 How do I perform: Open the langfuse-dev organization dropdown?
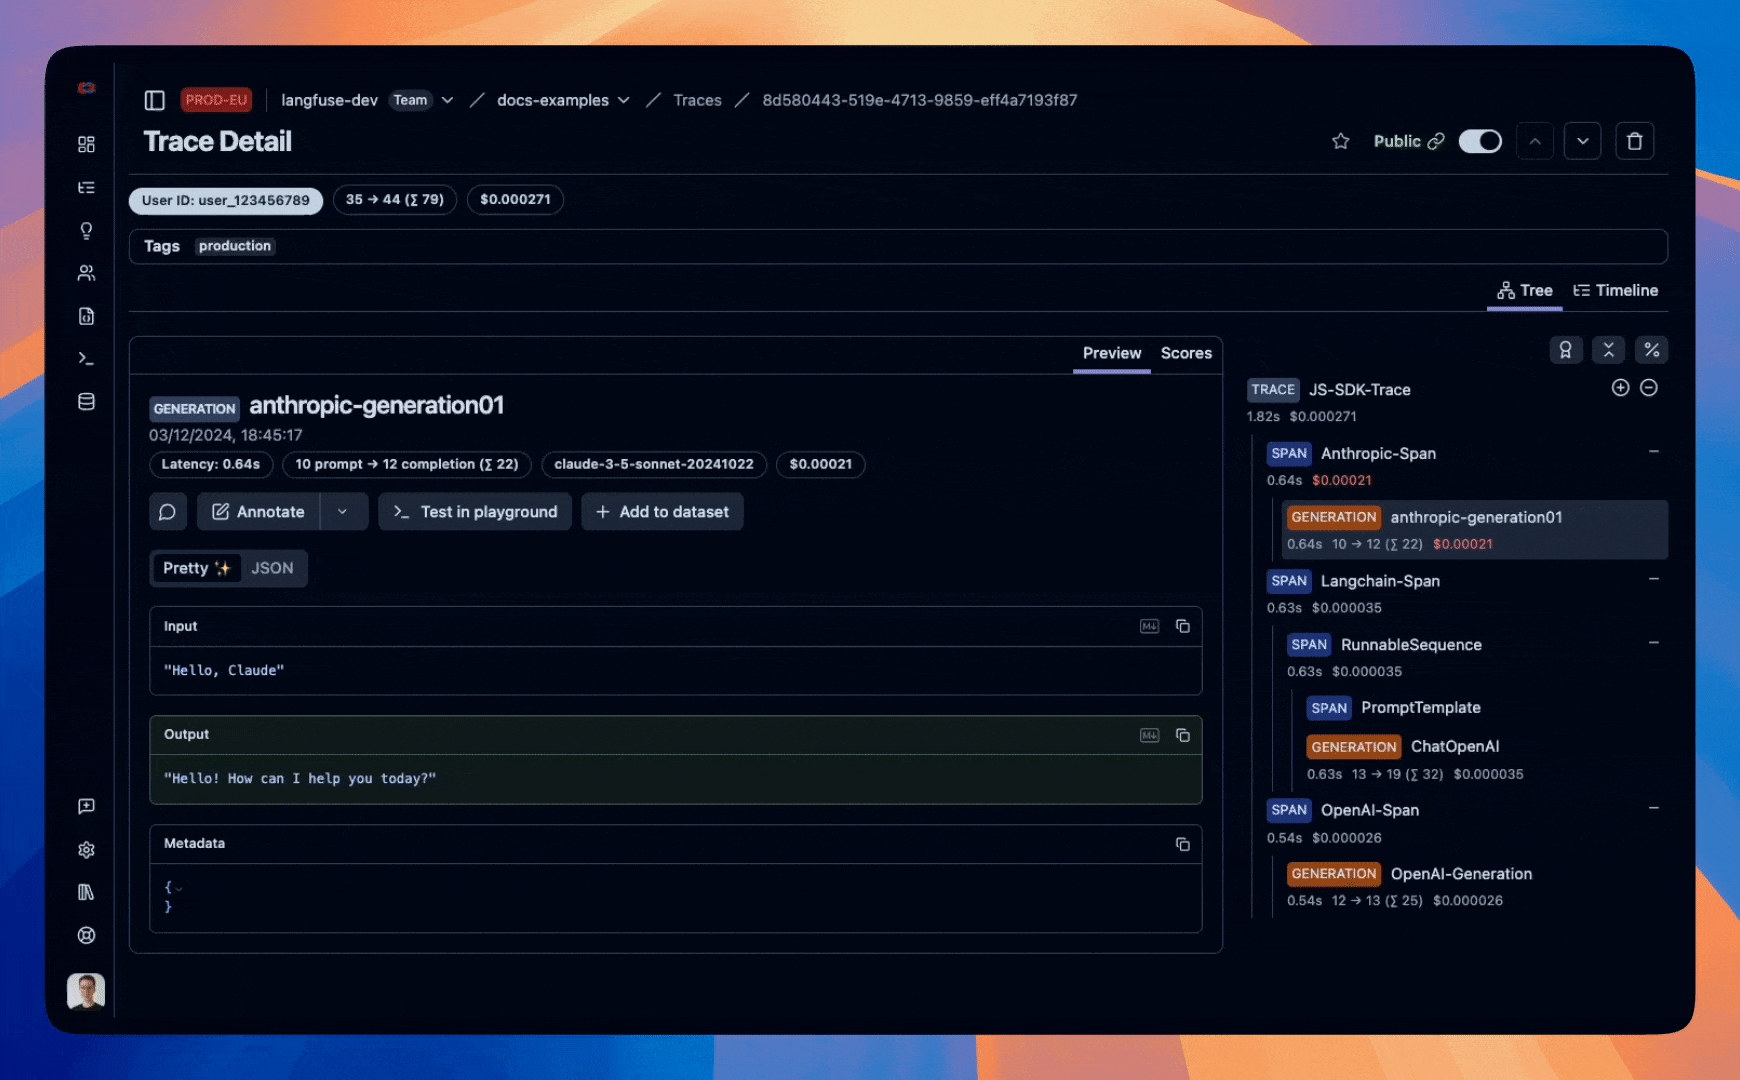point(447,100)
